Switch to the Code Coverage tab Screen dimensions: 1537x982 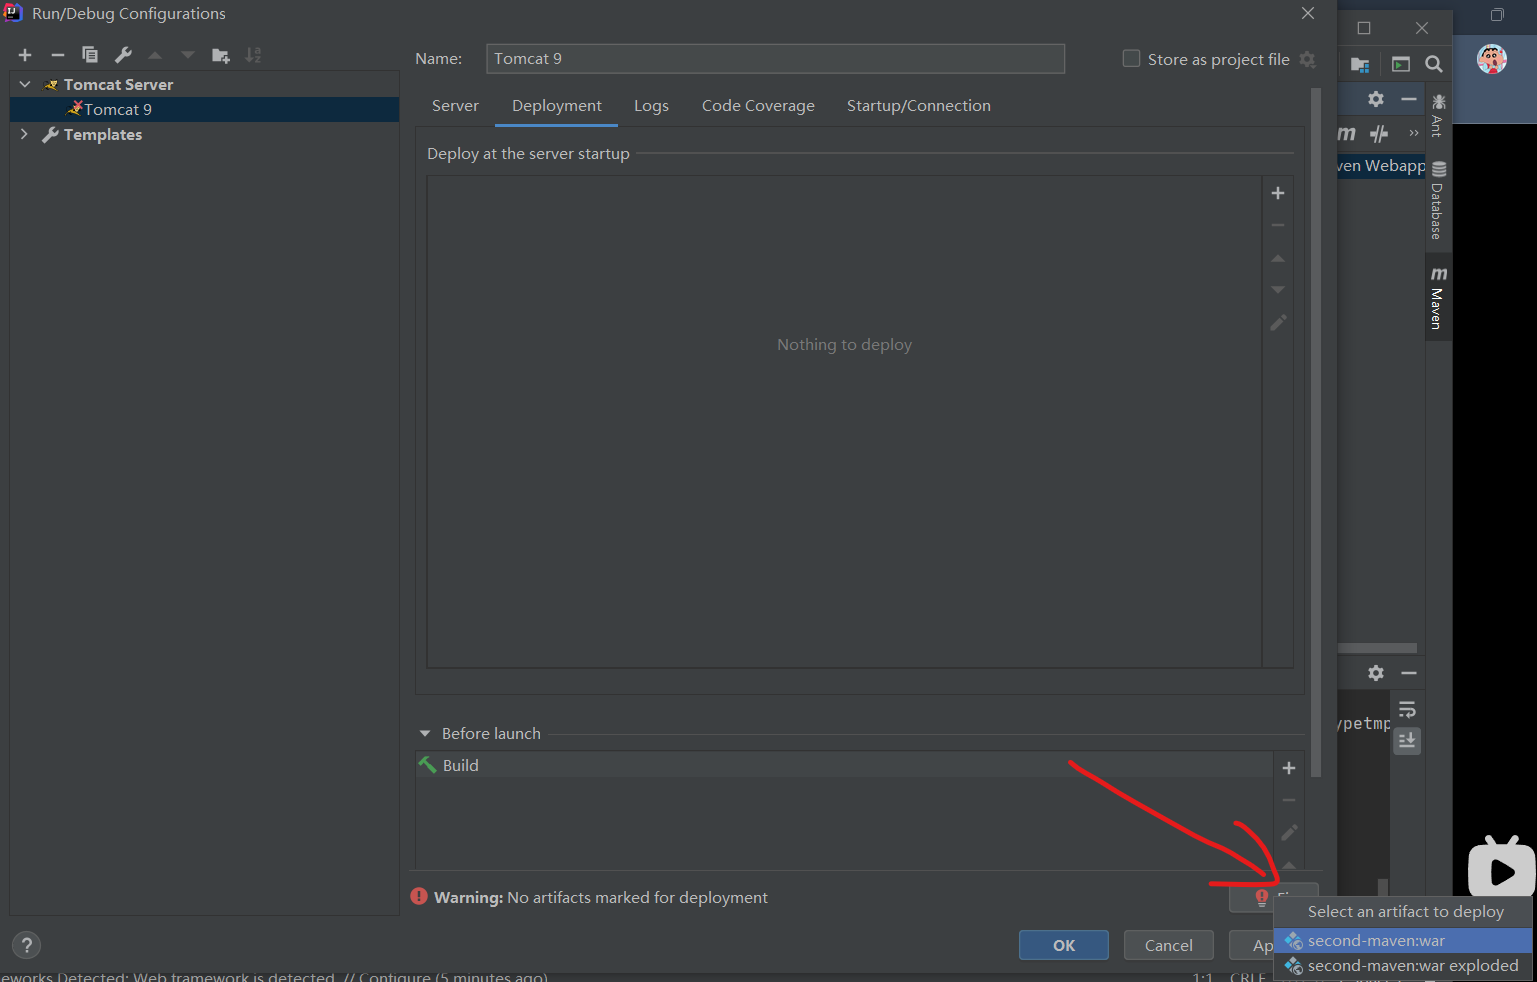coord(758,105)
